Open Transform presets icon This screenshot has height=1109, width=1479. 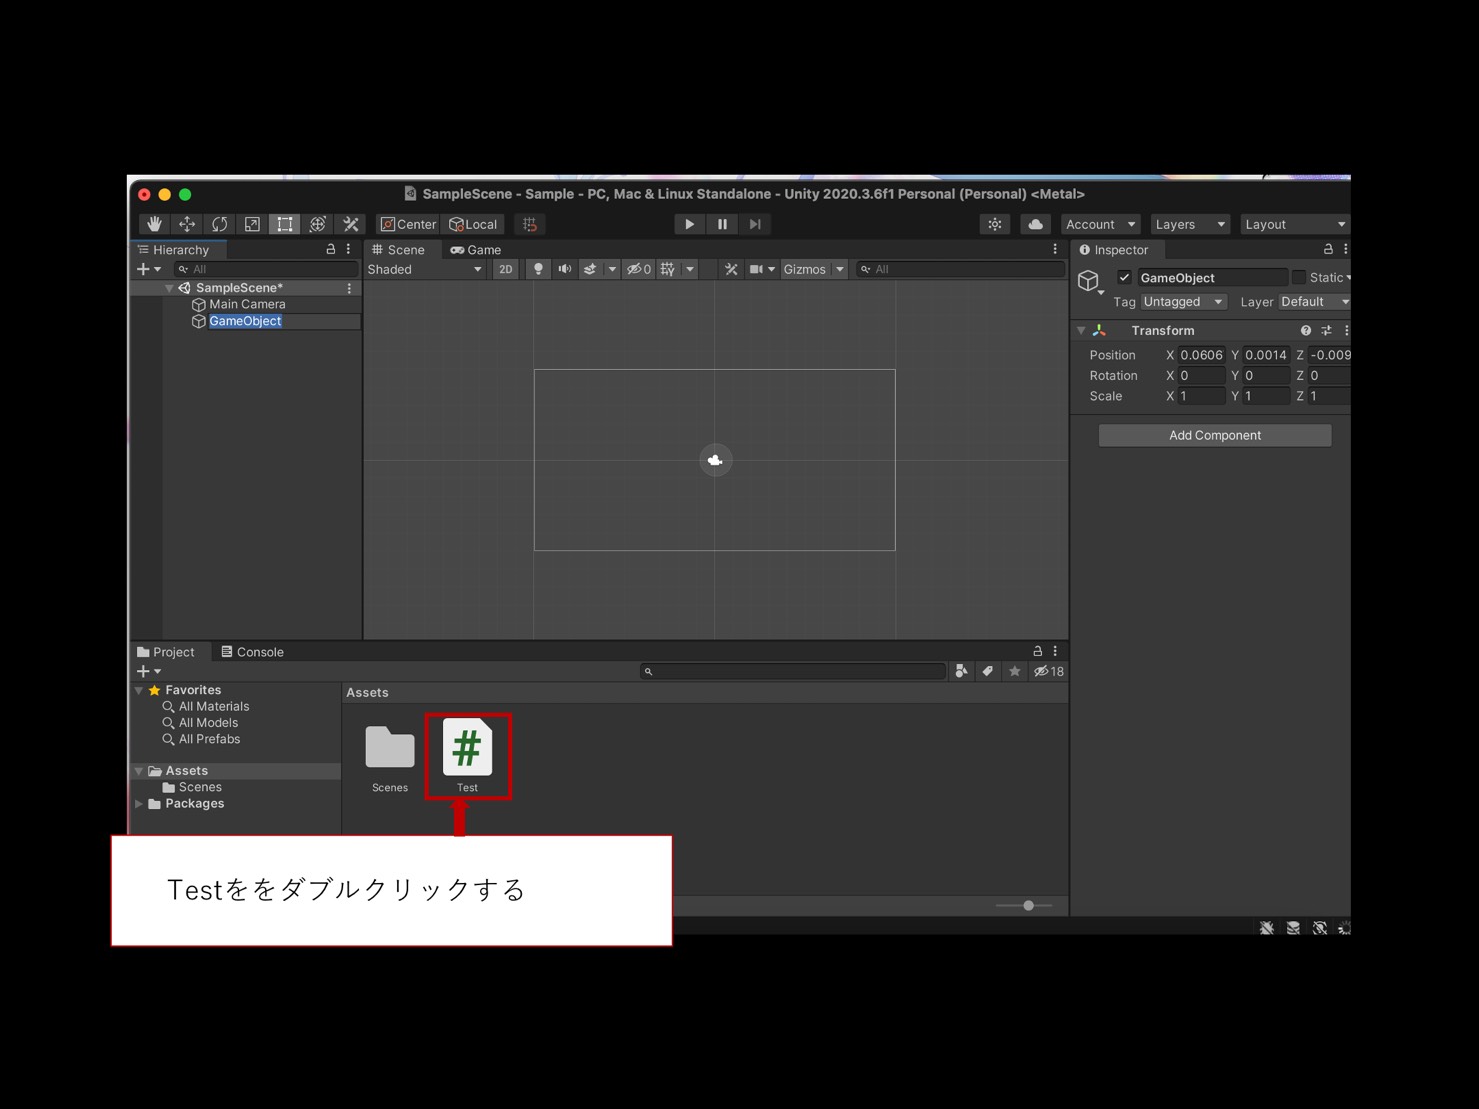tap(1327, 331)
